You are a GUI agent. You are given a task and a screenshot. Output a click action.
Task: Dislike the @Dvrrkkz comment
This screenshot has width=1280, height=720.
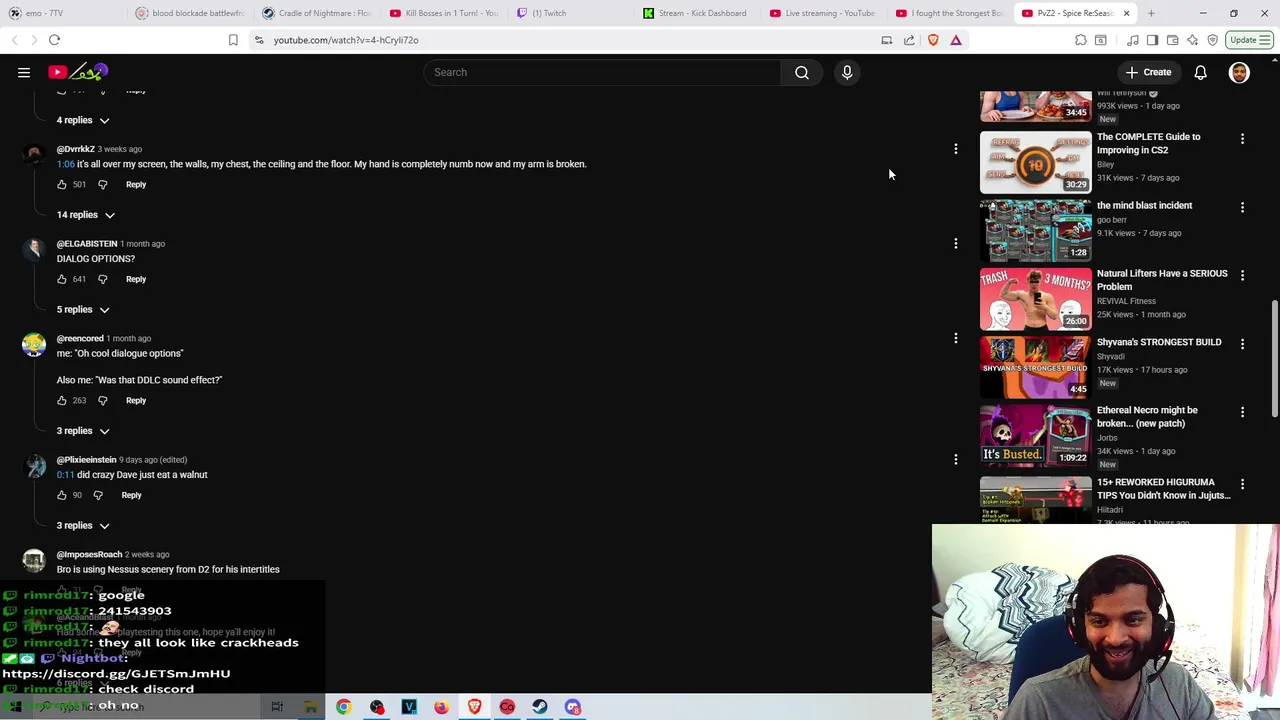[102, 184]
